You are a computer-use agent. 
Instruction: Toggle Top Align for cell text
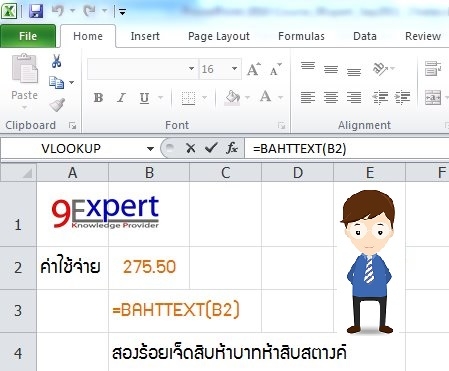coord(308,66)
